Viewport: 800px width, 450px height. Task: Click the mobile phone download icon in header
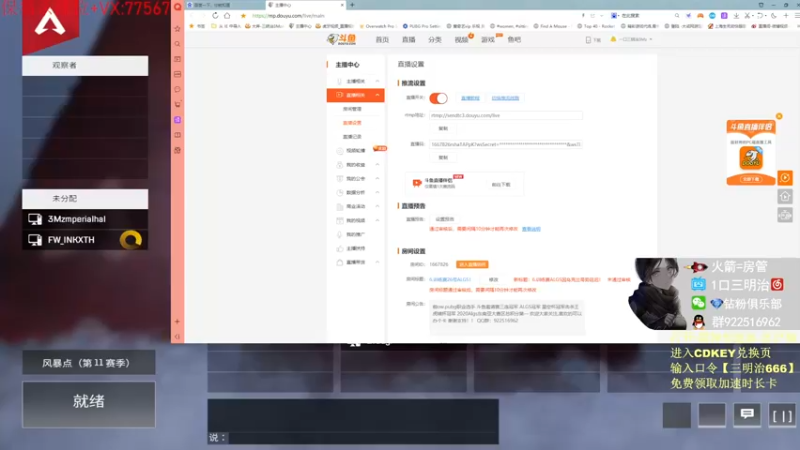click(588, 40)
